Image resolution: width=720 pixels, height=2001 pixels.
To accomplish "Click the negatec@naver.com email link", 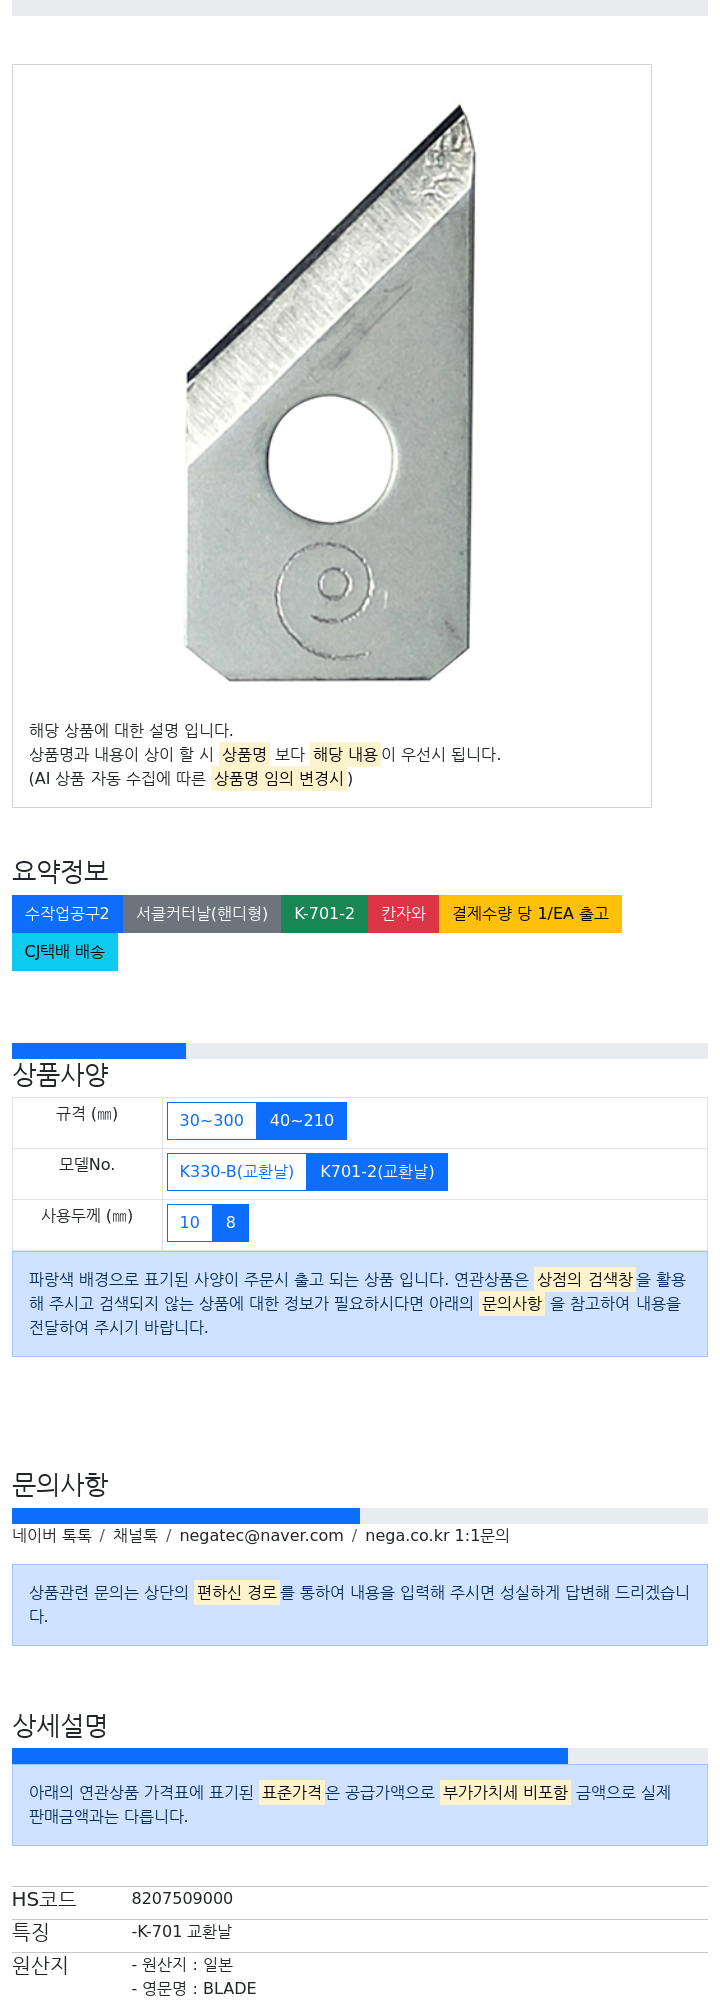I will tap(261, 1536).
